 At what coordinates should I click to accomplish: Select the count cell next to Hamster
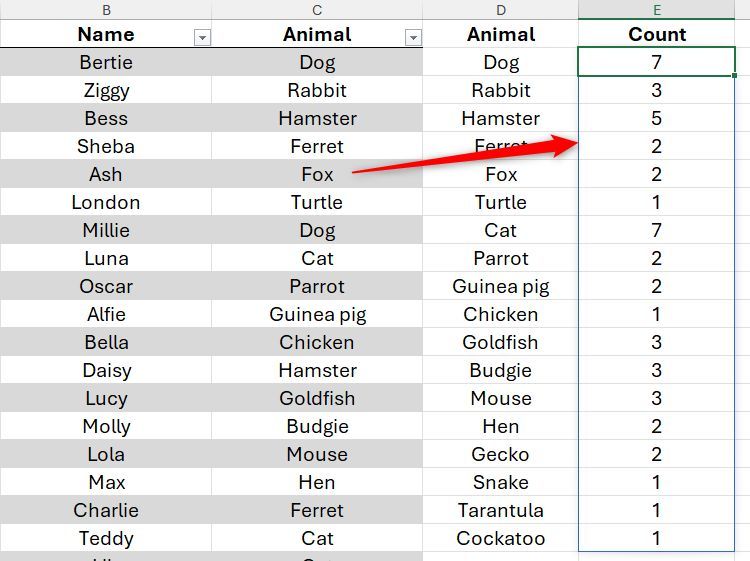click(657, 118)
